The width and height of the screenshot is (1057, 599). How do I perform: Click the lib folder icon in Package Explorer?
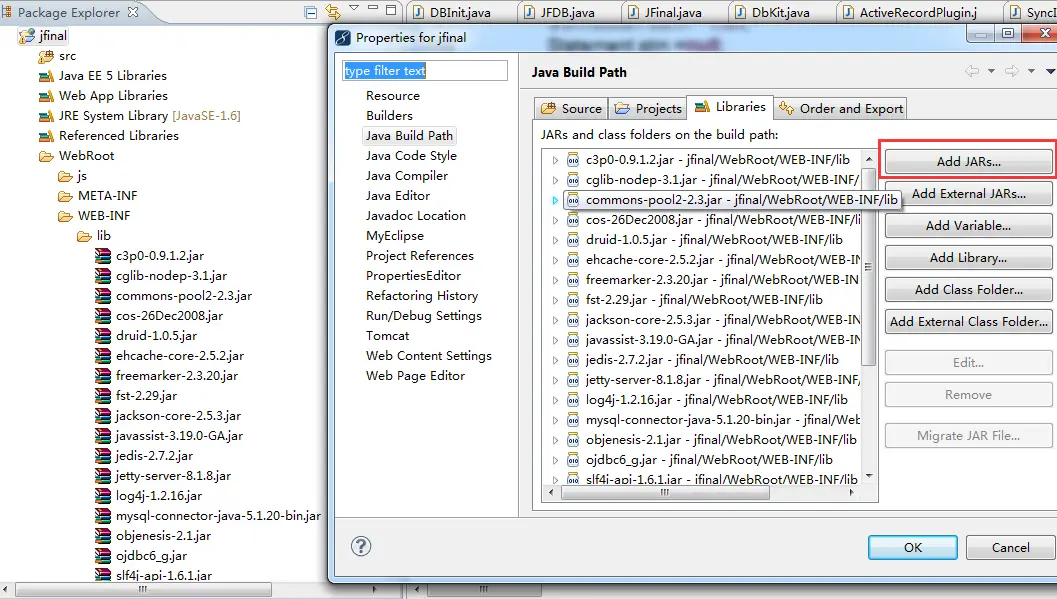pos(84,237)
